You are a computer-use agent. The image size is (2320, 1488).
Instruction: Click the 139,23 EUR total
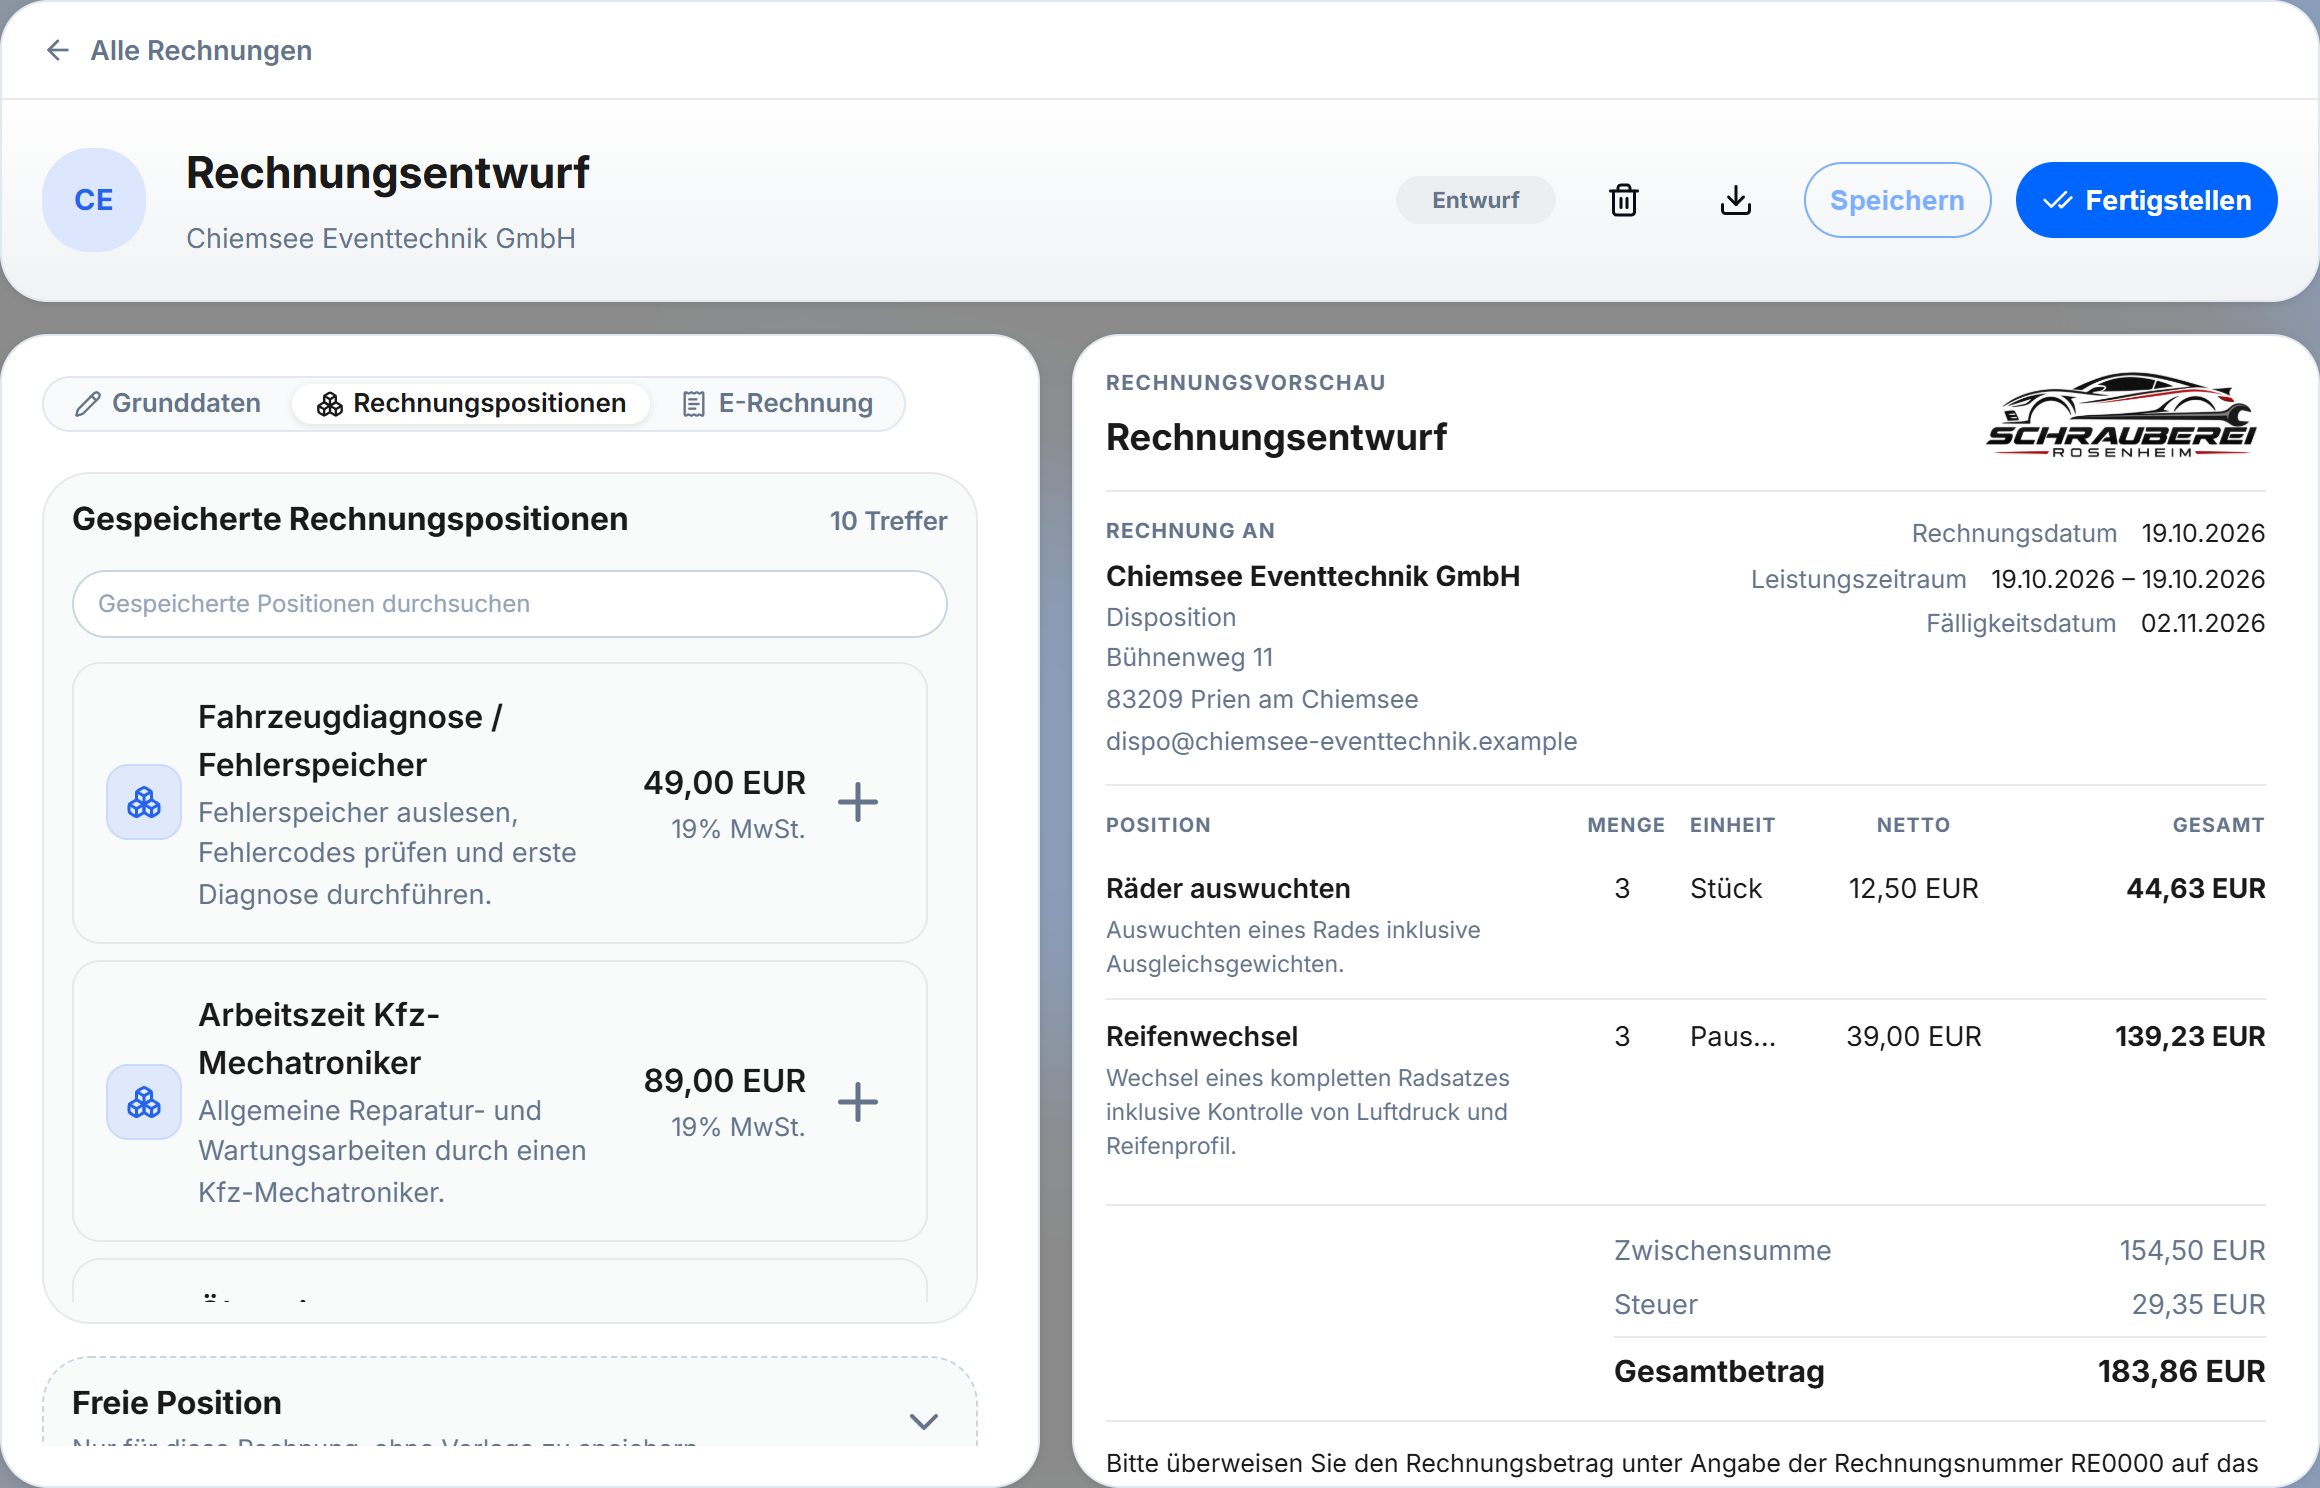[x=2190, y=1037]
